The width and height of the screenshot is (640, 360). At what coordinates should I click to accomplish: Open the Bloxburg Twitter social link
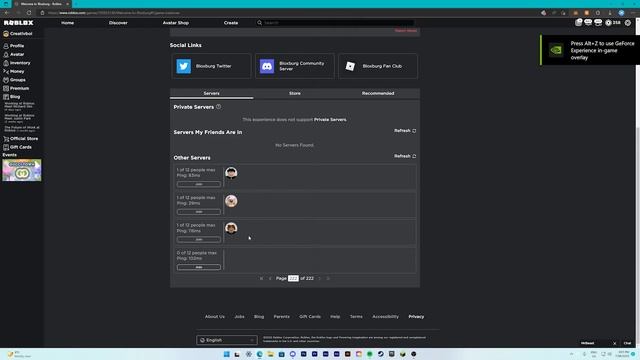211,66
